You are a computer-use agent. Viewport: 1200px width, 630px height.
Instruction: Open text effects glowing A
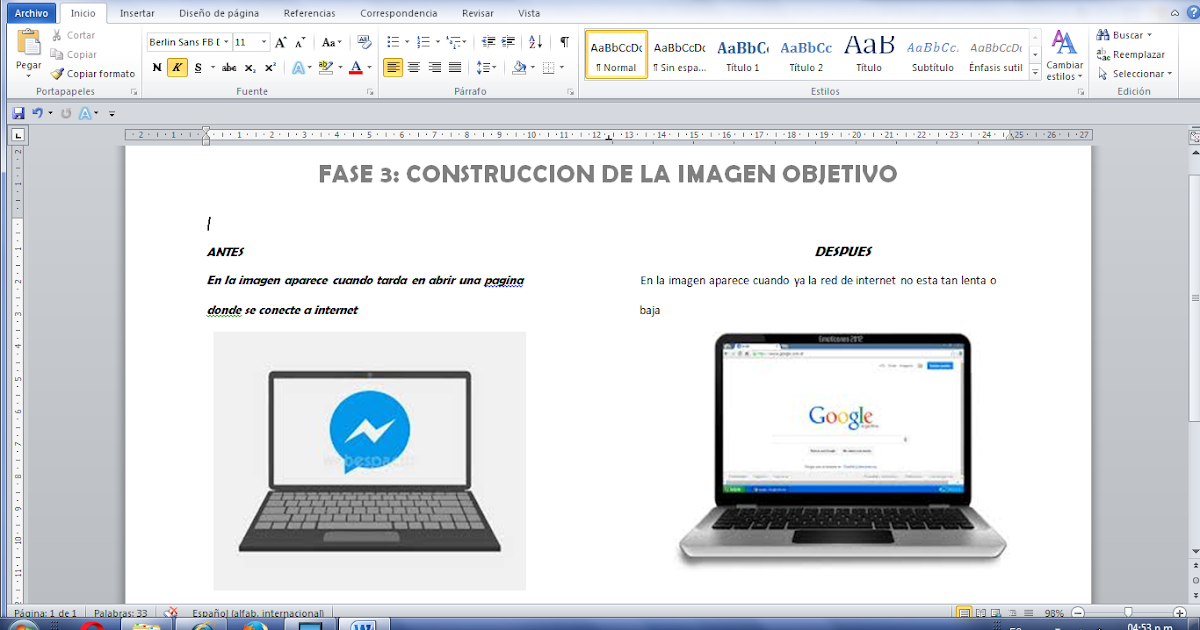pyautogui.click(x=298, y=67)
